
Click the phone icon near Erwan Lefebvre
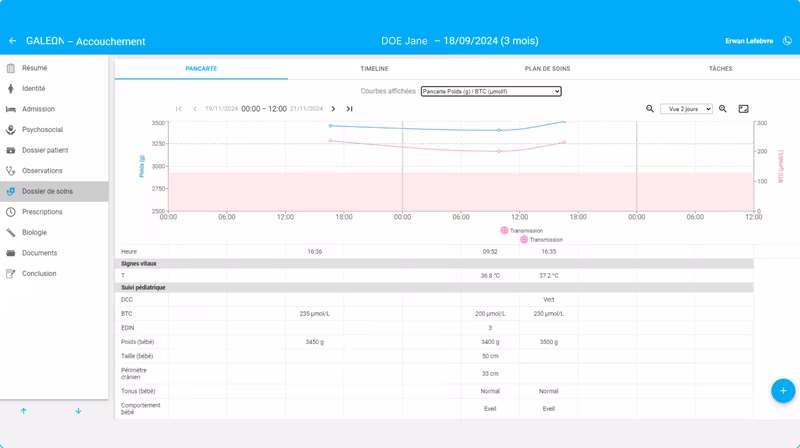[x=787, y=41]
